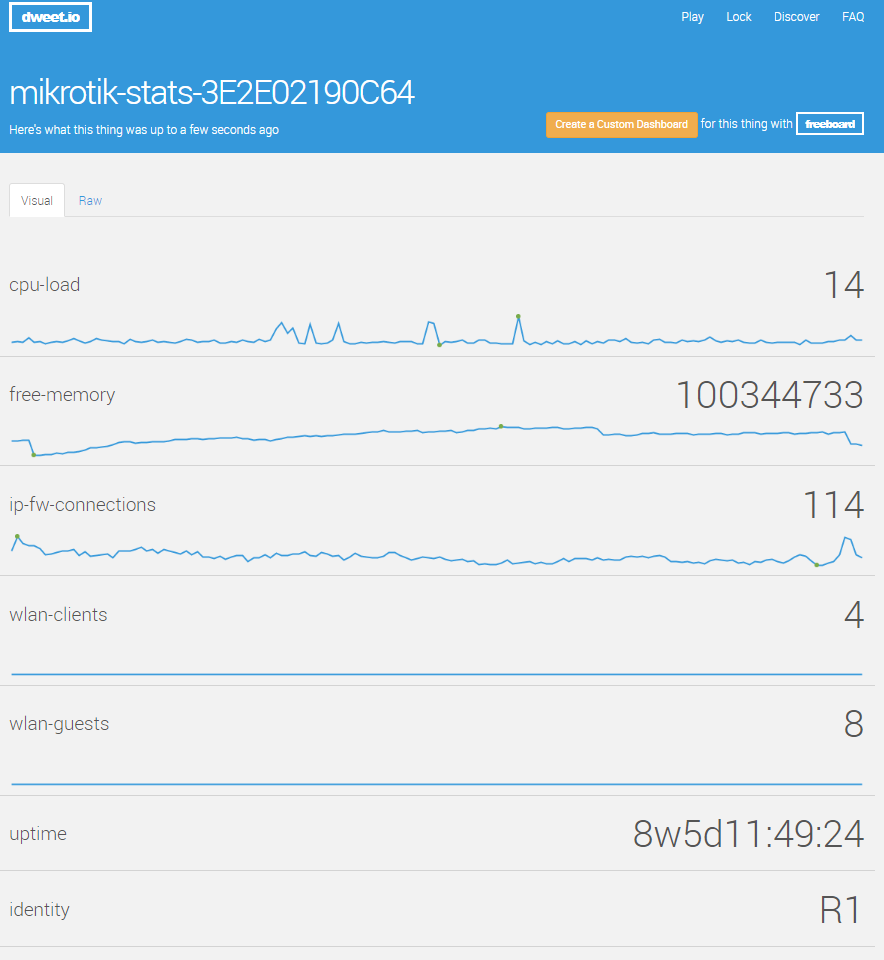Click the 'for this thing with' text

tap(746, 124)
